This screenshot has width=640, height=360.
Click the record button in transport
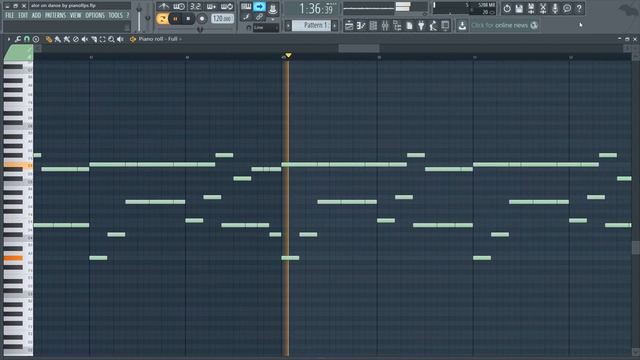pyautogui.click(x=202, y=19)
